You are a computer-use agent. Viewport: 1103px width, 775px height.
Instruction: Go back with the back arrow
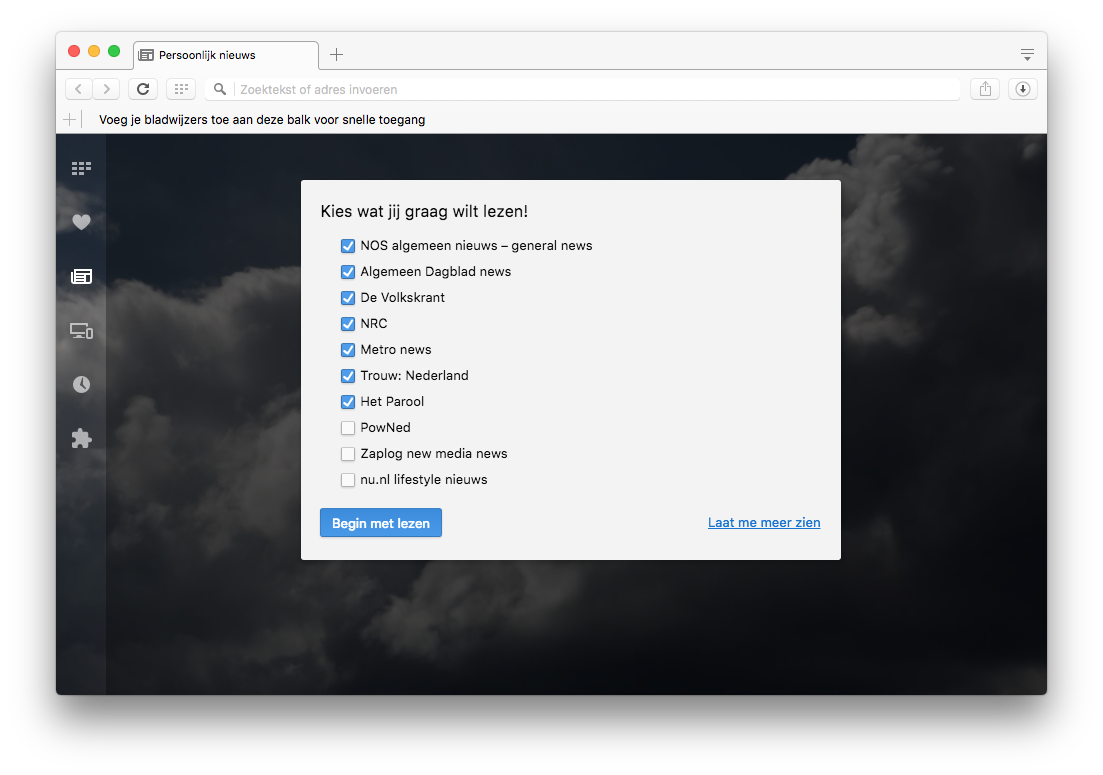point(79,89)
